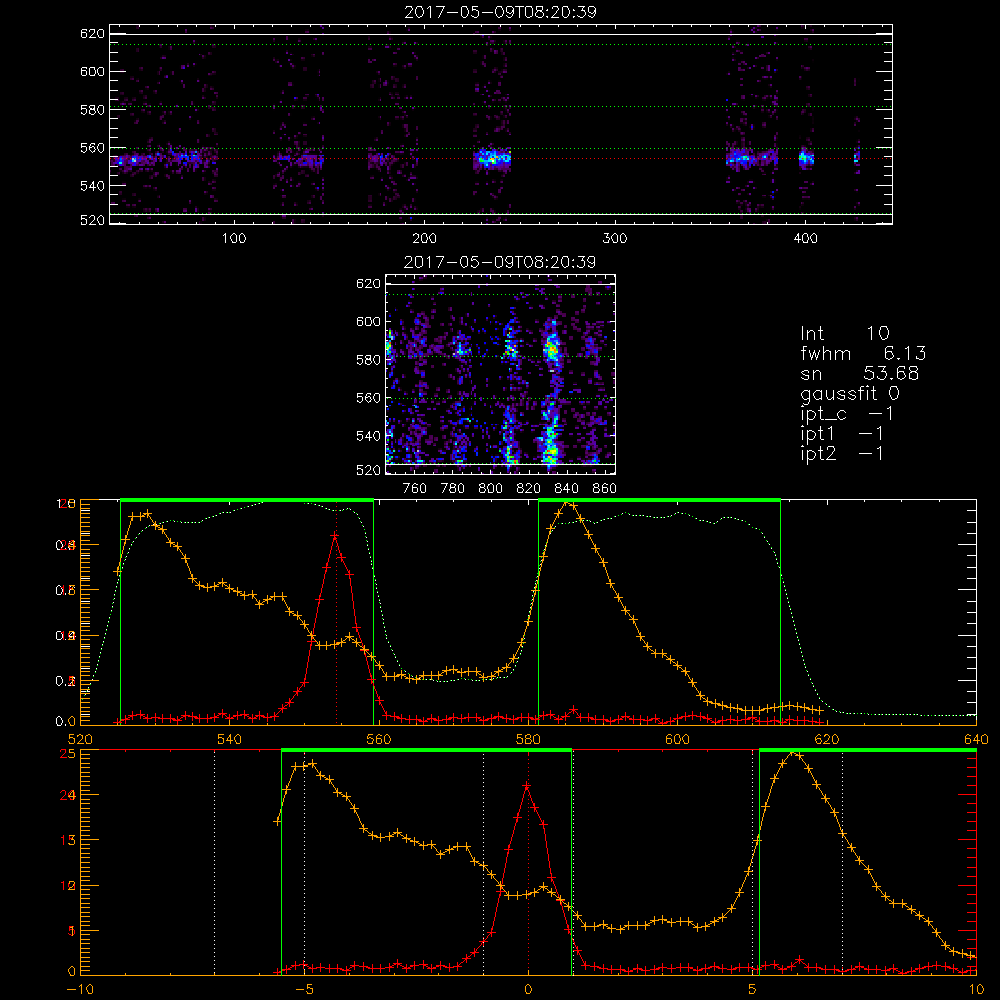Click the orange curve peak near 6 in bottom plot
1000x1000 pixels.
[x=793, y=754]
